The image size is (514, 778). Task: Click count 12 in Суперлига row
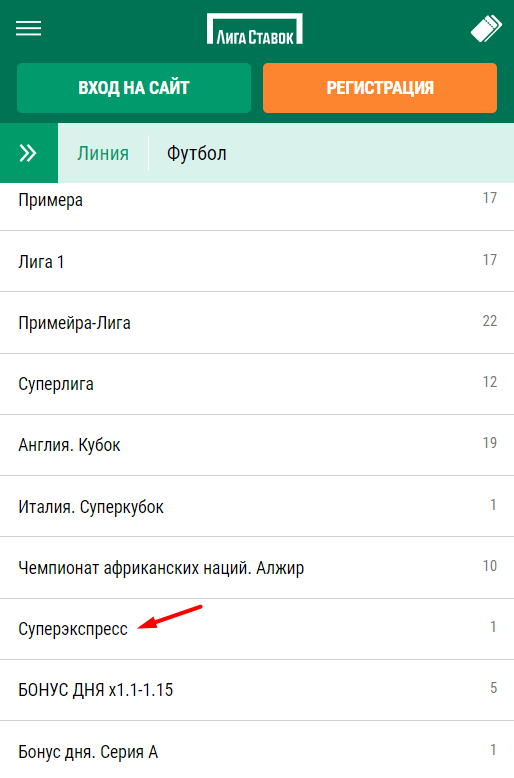[x=490, y=382]
